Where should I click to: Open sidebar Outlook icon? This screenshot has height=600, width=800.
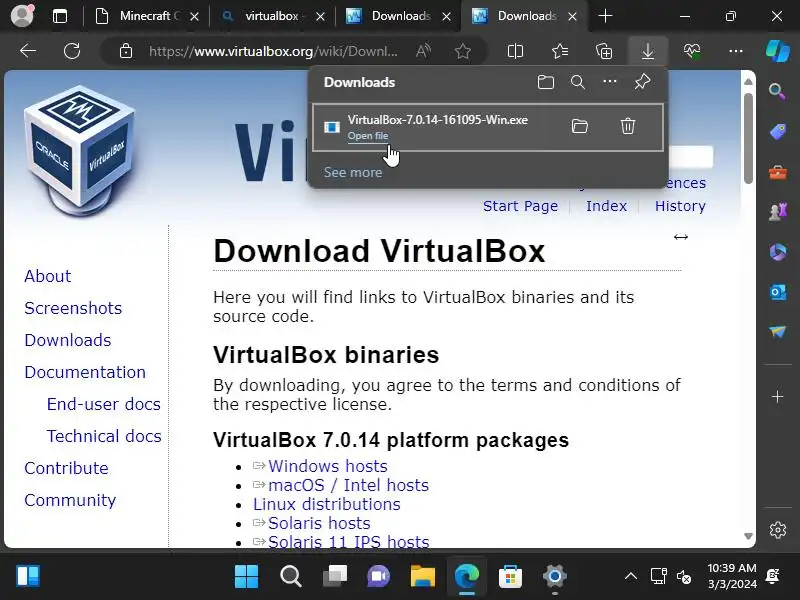[x=778, y=292]
